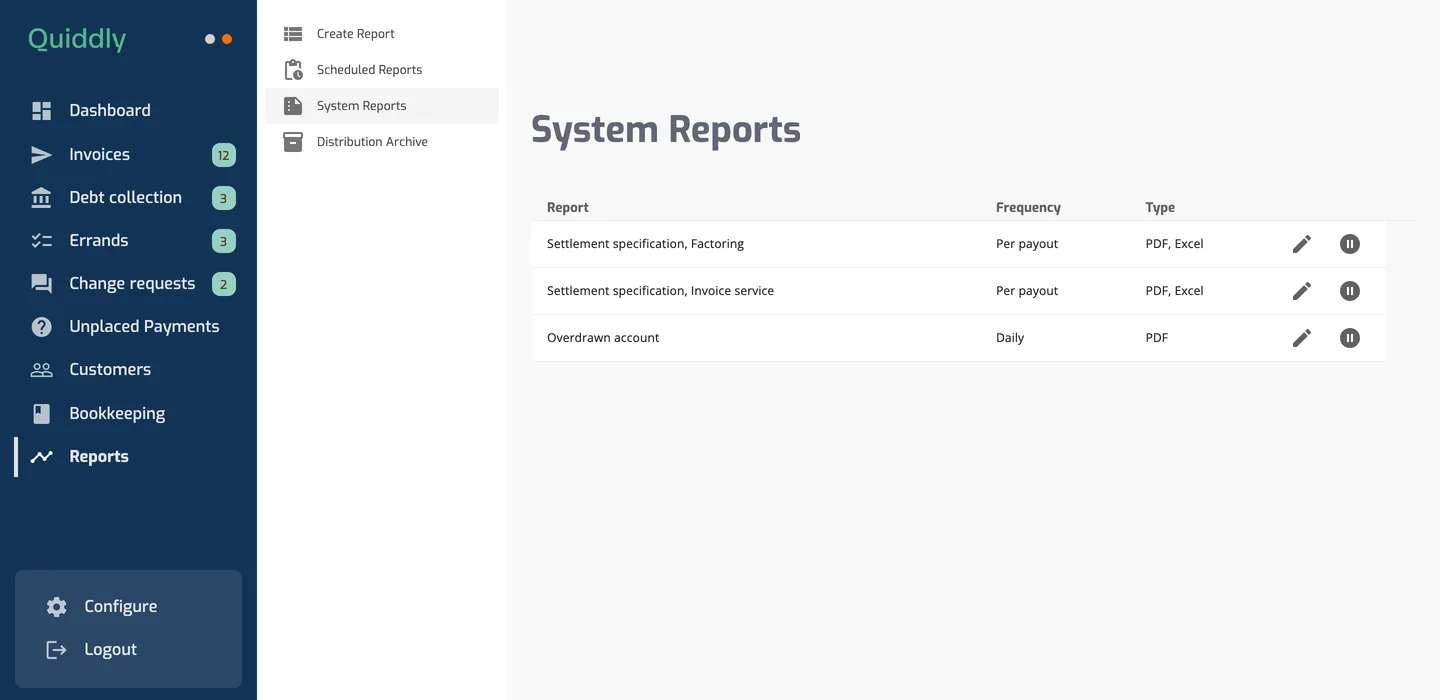Click the Debt collection badge showing 3
1440x700 pixels.
click(224, 198)
